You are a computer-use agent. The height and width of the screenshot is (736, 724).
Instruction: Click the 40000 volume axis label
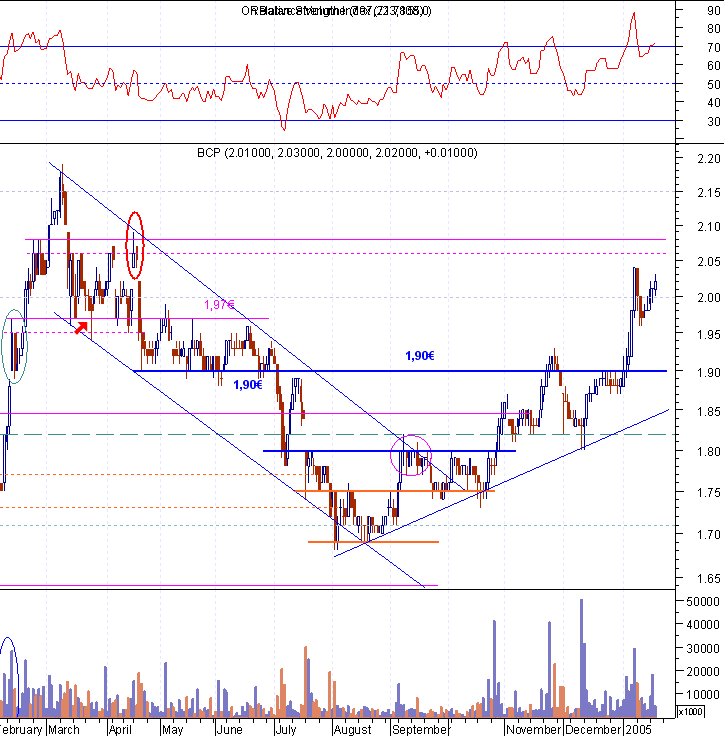[703, 625]
